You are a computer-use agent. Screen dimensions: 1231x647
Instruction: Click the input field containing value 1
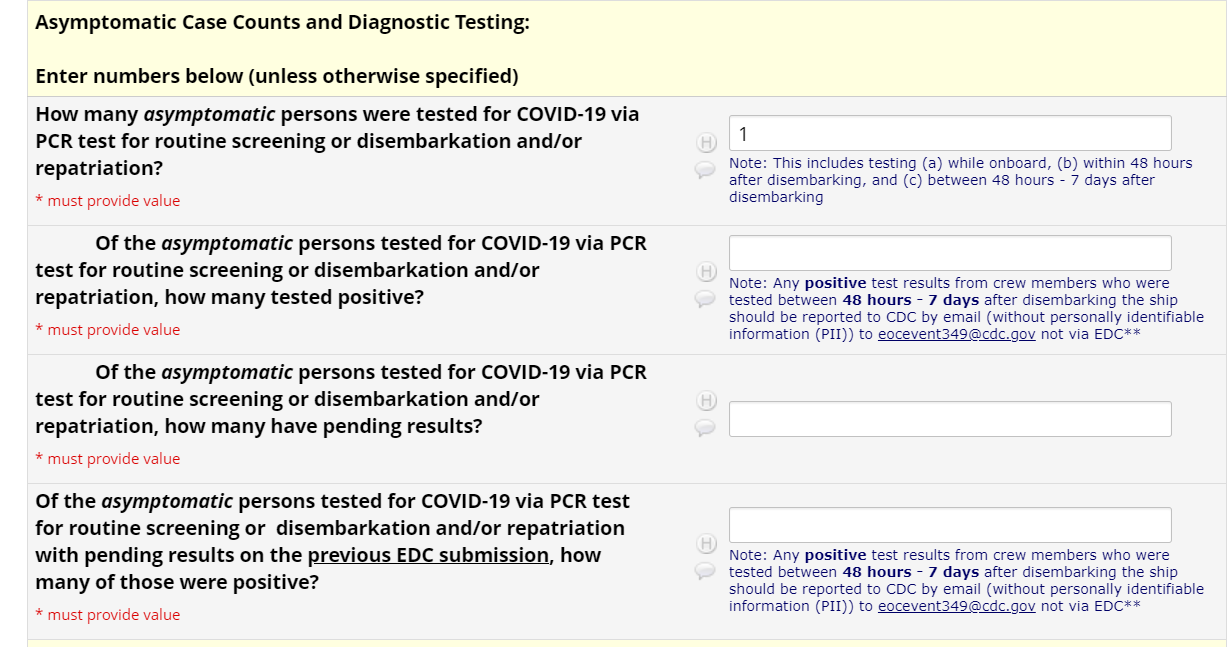point(949,133)
